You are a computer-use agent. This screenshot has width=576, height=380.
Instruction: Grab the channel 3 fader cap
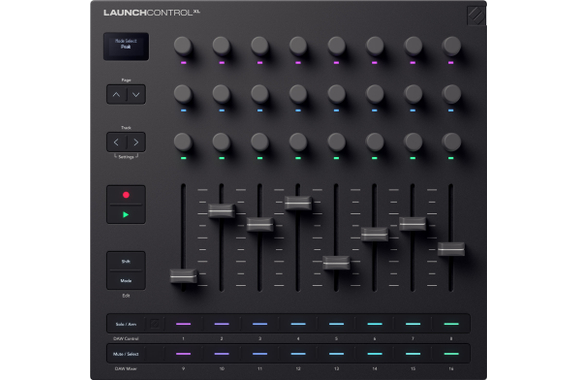260,224
